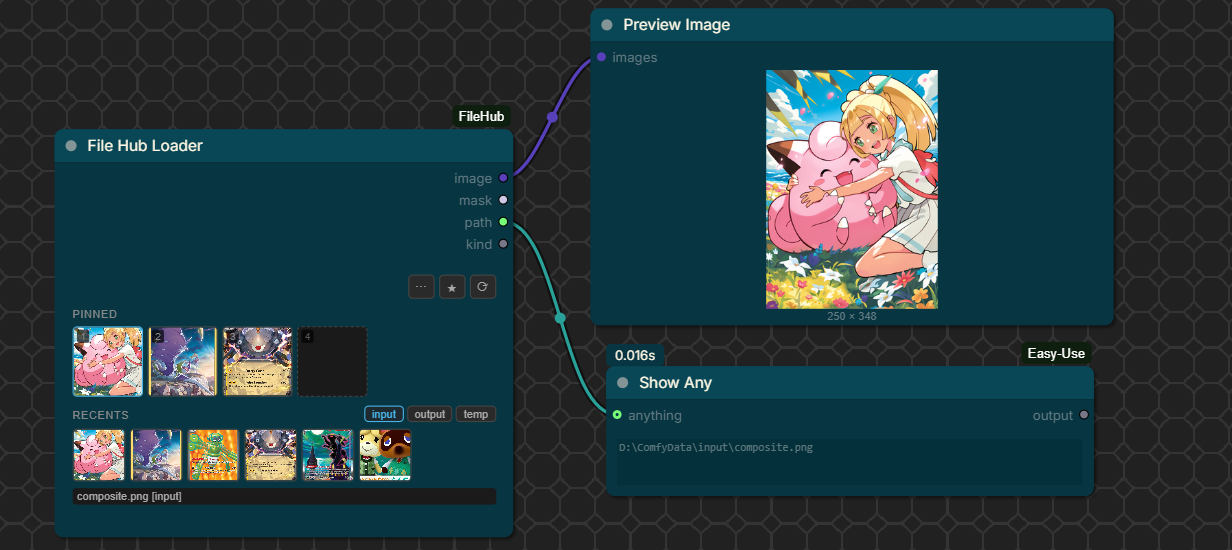Click the large preview image

coord(852,189)
